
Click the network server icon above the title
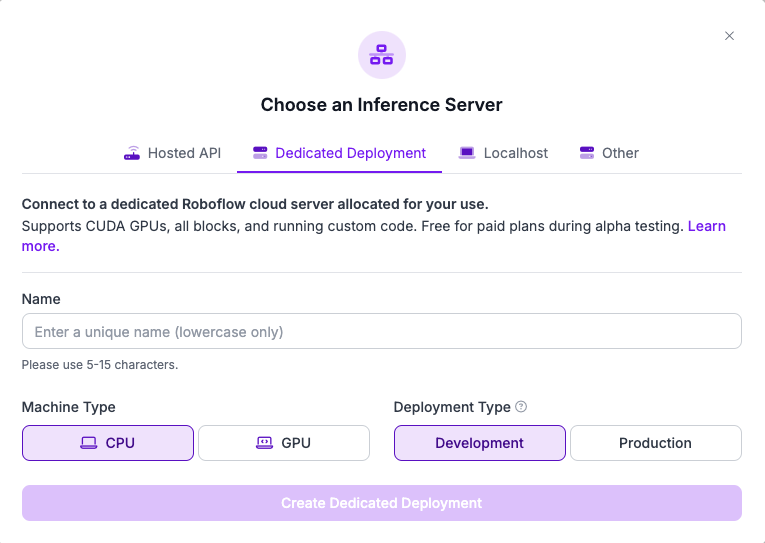(x=382, y=55)
